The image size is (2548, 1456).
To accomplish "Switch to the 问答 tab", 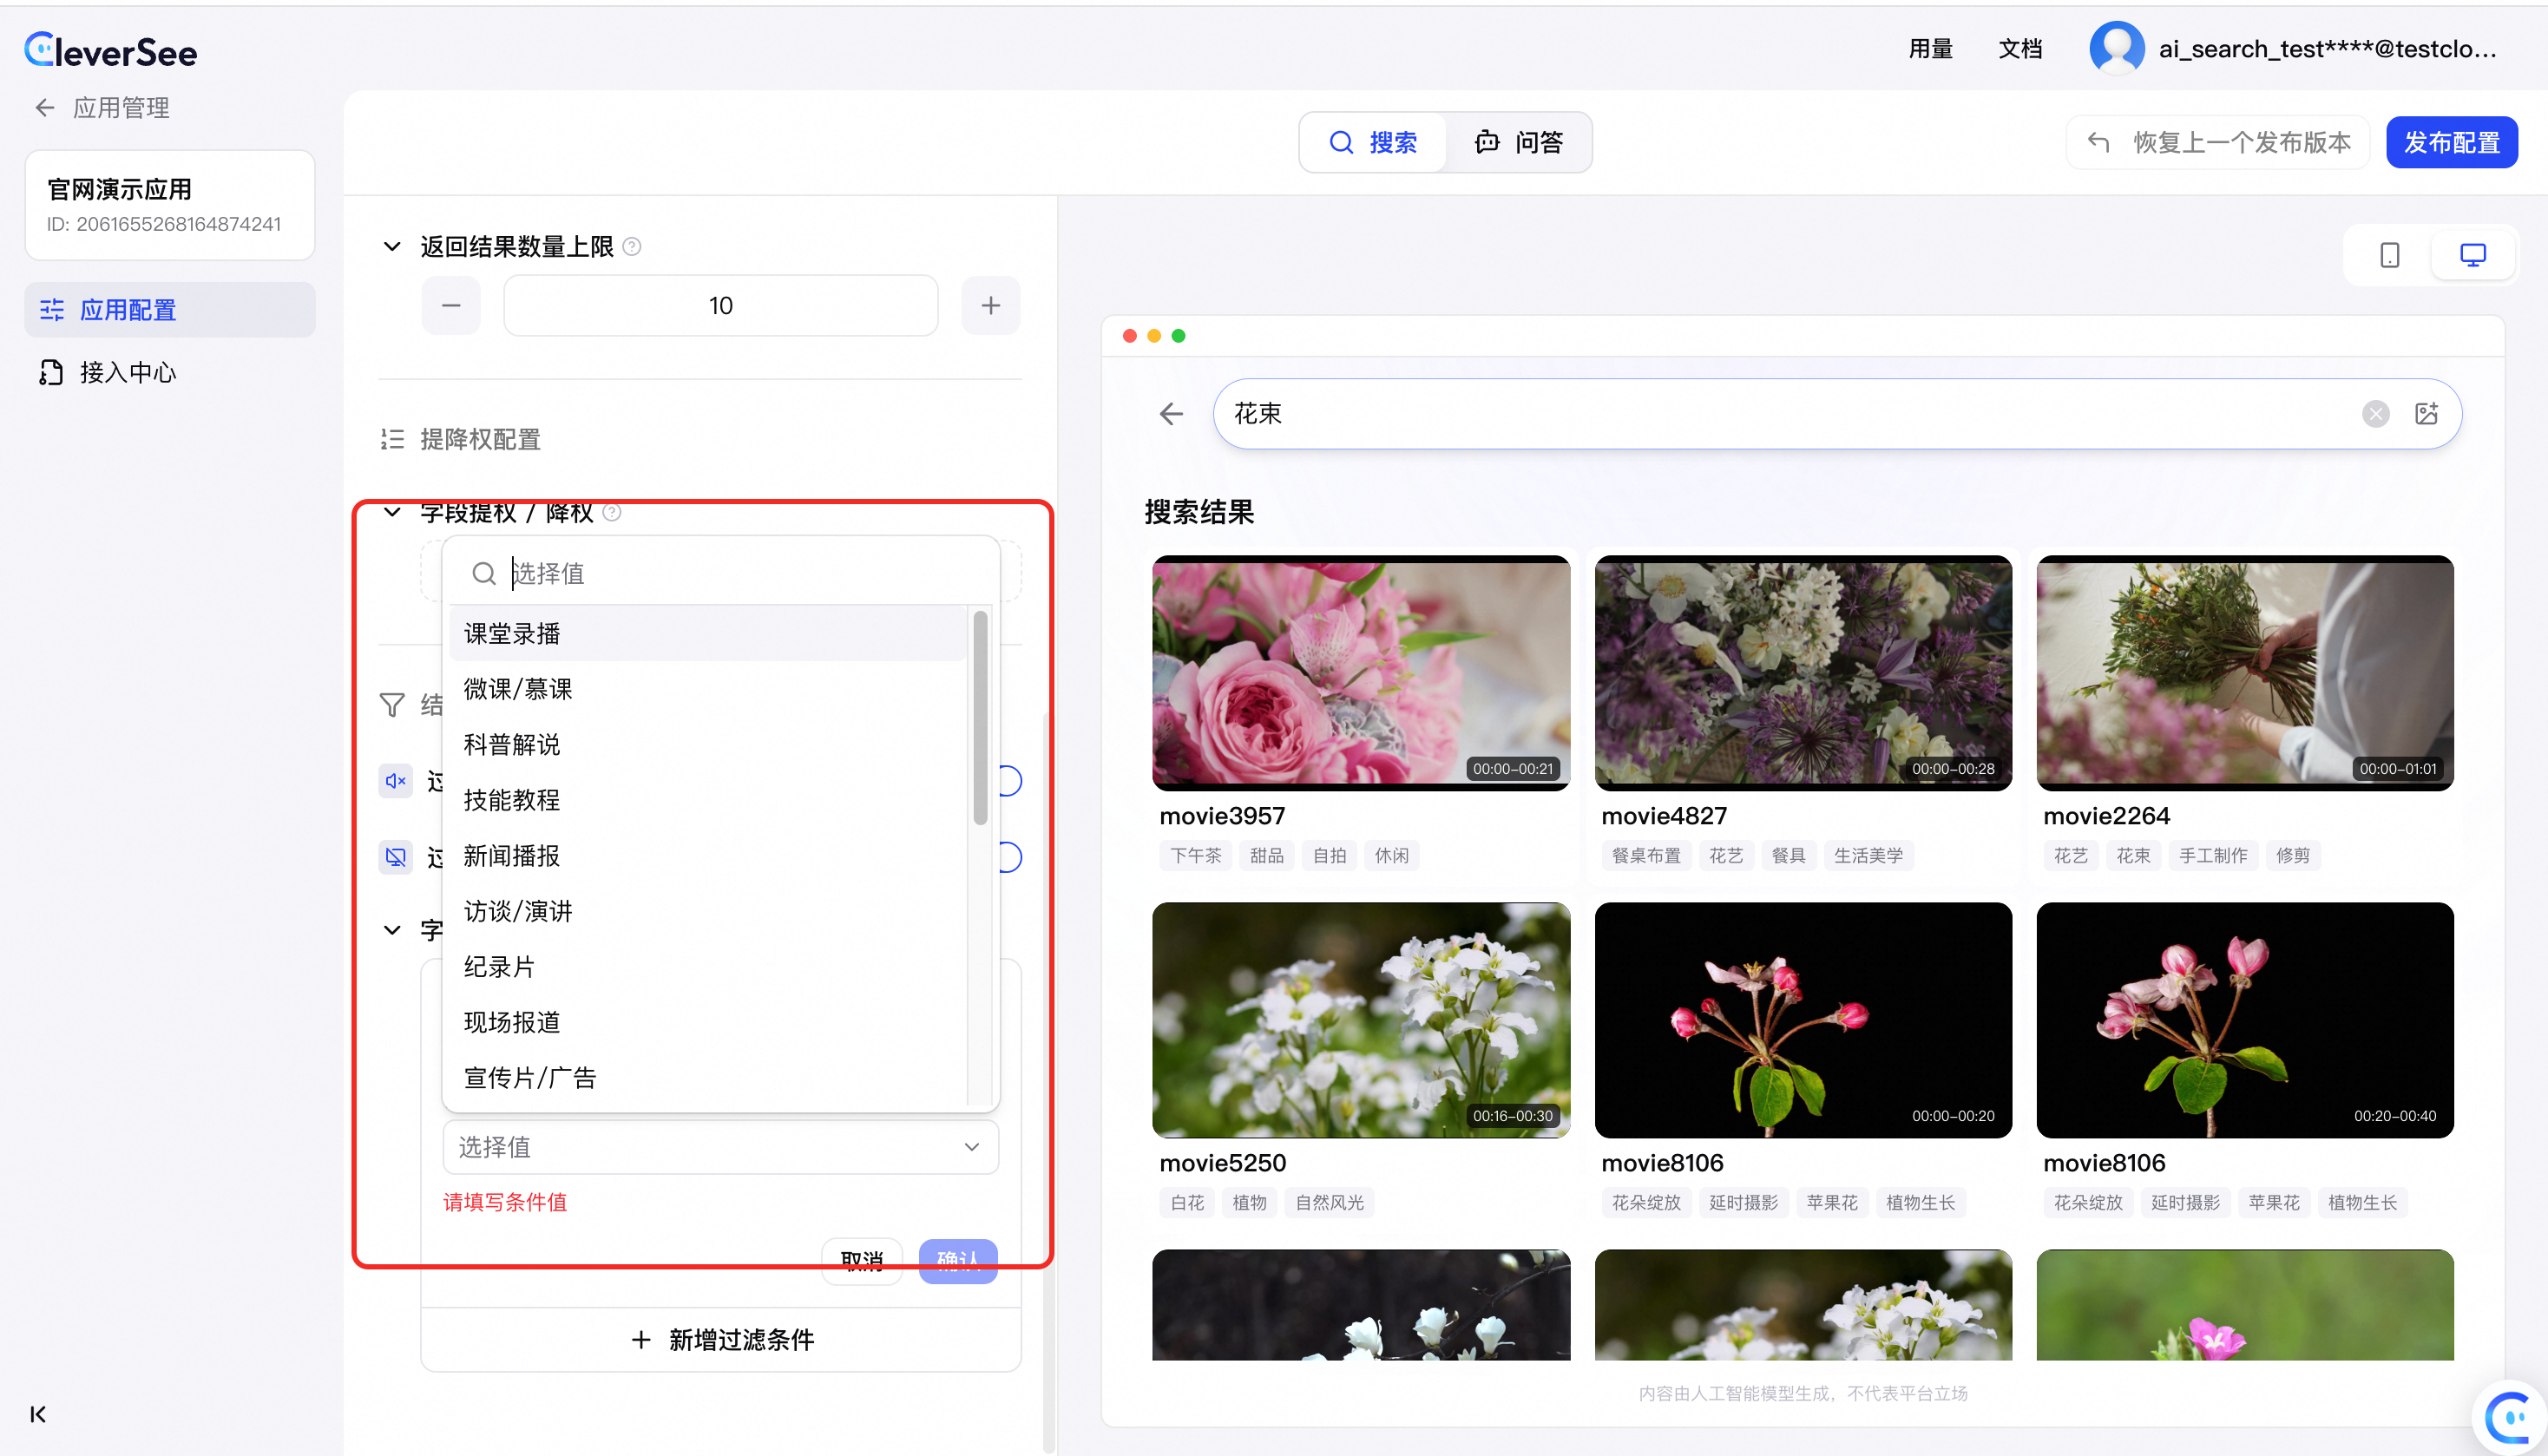I will 1518,142.
